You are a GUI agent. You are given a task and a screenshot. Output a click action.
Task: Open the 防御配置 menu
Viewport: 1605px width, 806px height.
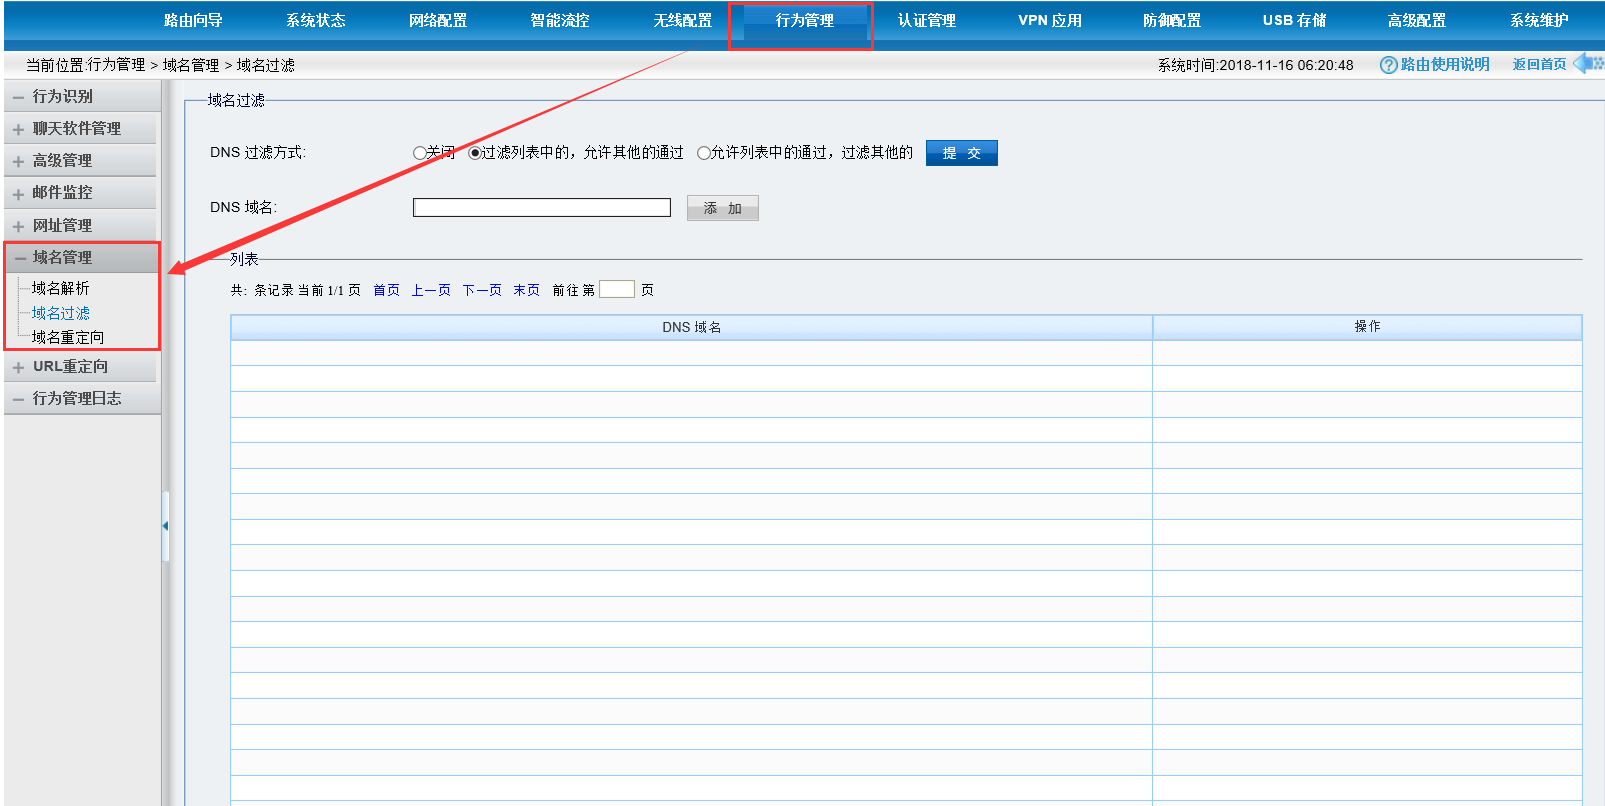click(x=1172, y=20)
